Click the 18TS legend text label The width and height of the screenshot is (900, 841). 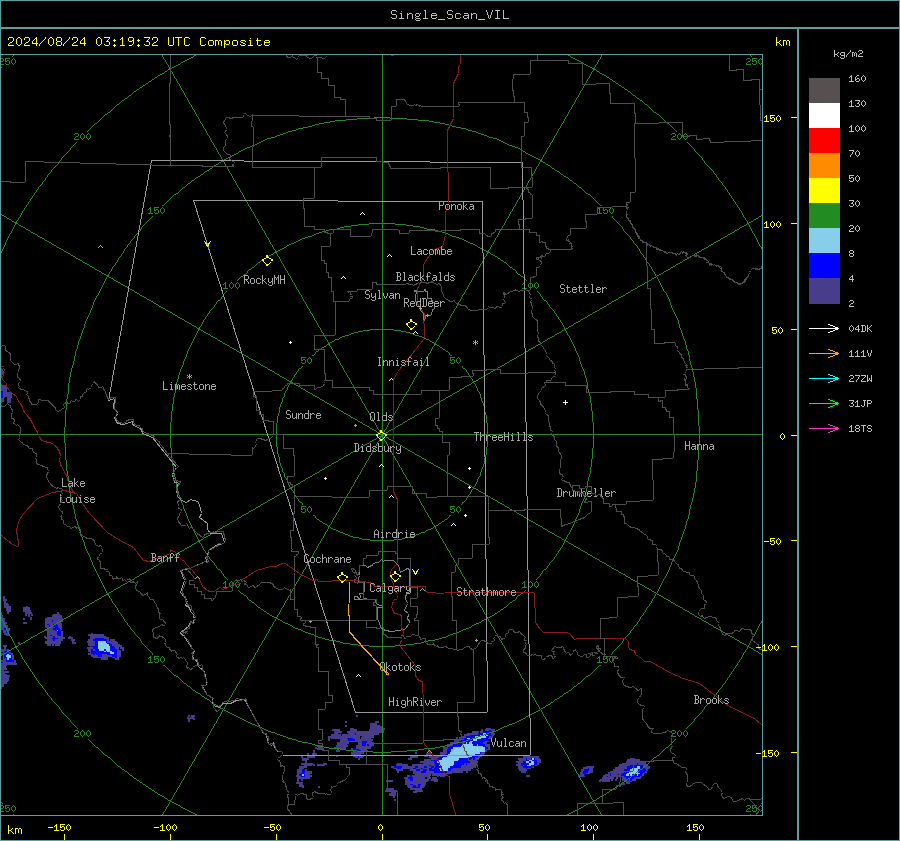click(860, 429)
